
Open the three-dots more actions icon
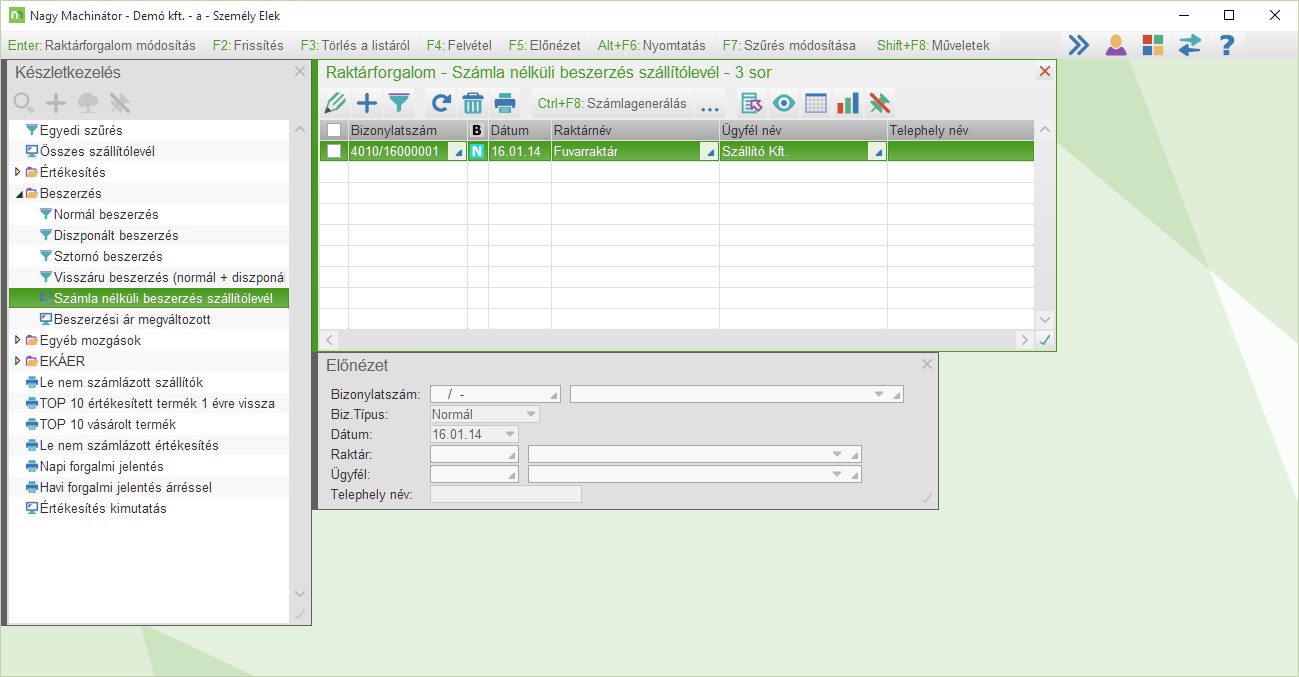(710, 105)
